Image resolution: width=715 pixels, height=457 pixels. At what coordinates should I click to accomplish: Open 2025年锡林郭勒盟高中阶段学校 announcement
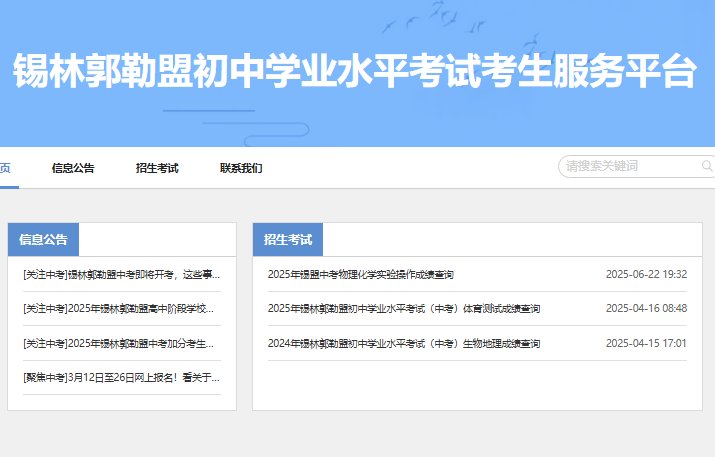point(118,309)
